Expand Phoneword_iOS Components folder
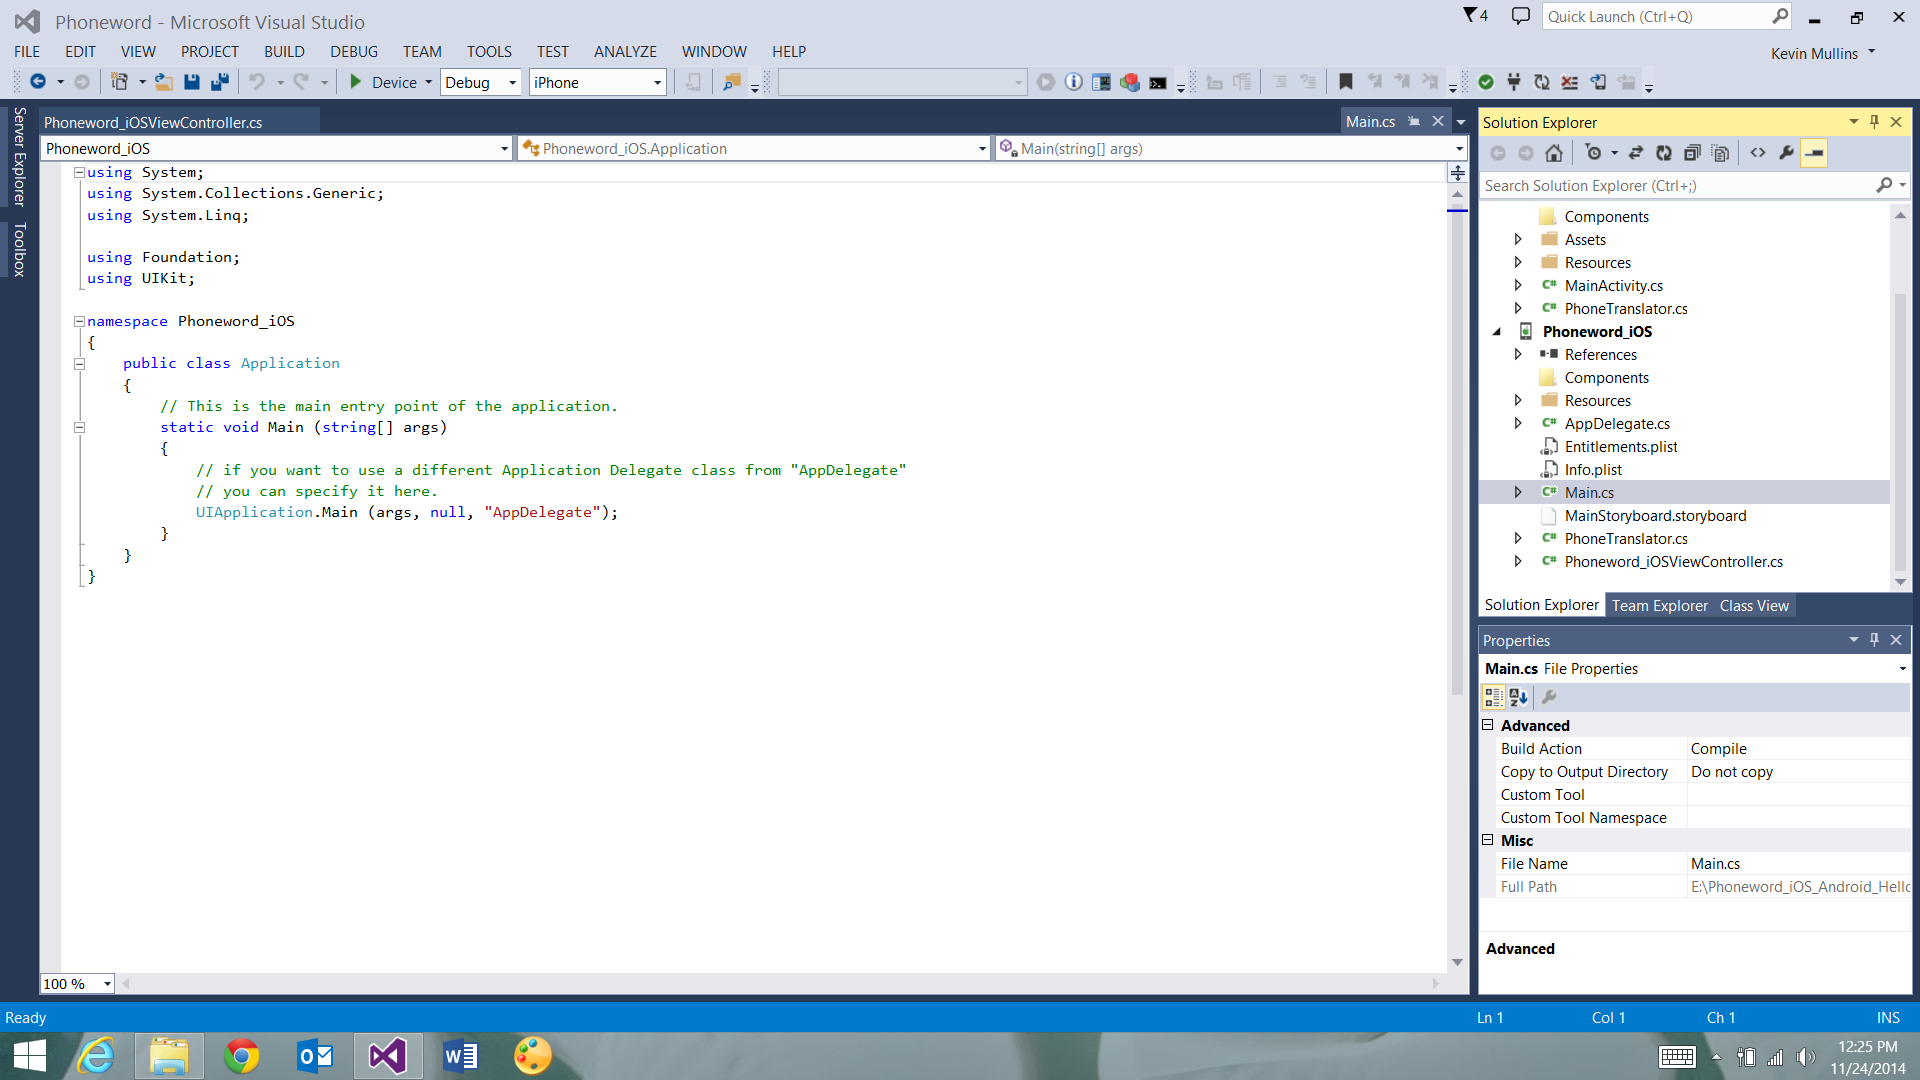The image size is (1920, 1080). point(1606,377)
